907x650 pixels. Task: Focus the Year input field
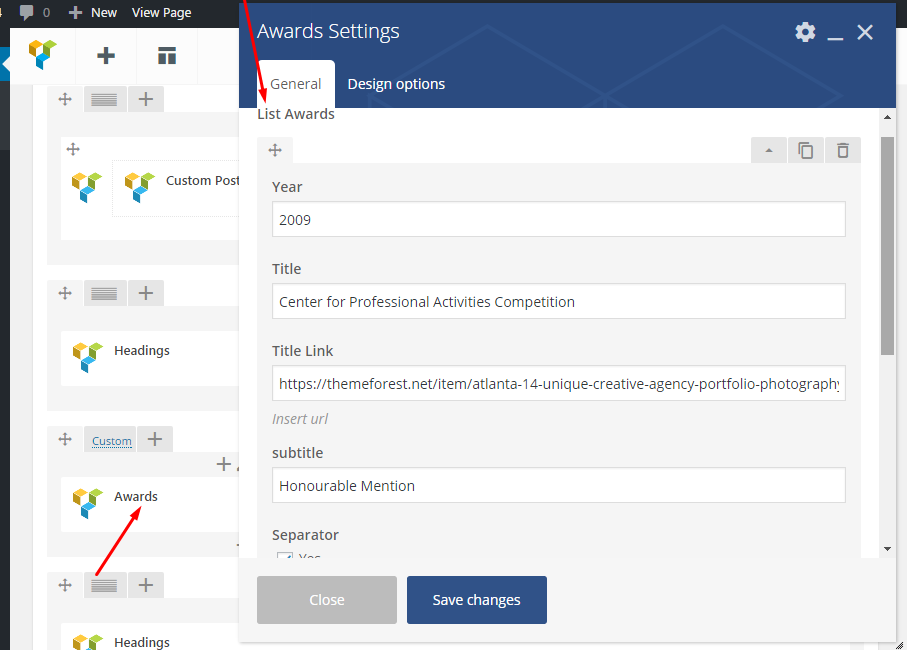pos(559,219)
